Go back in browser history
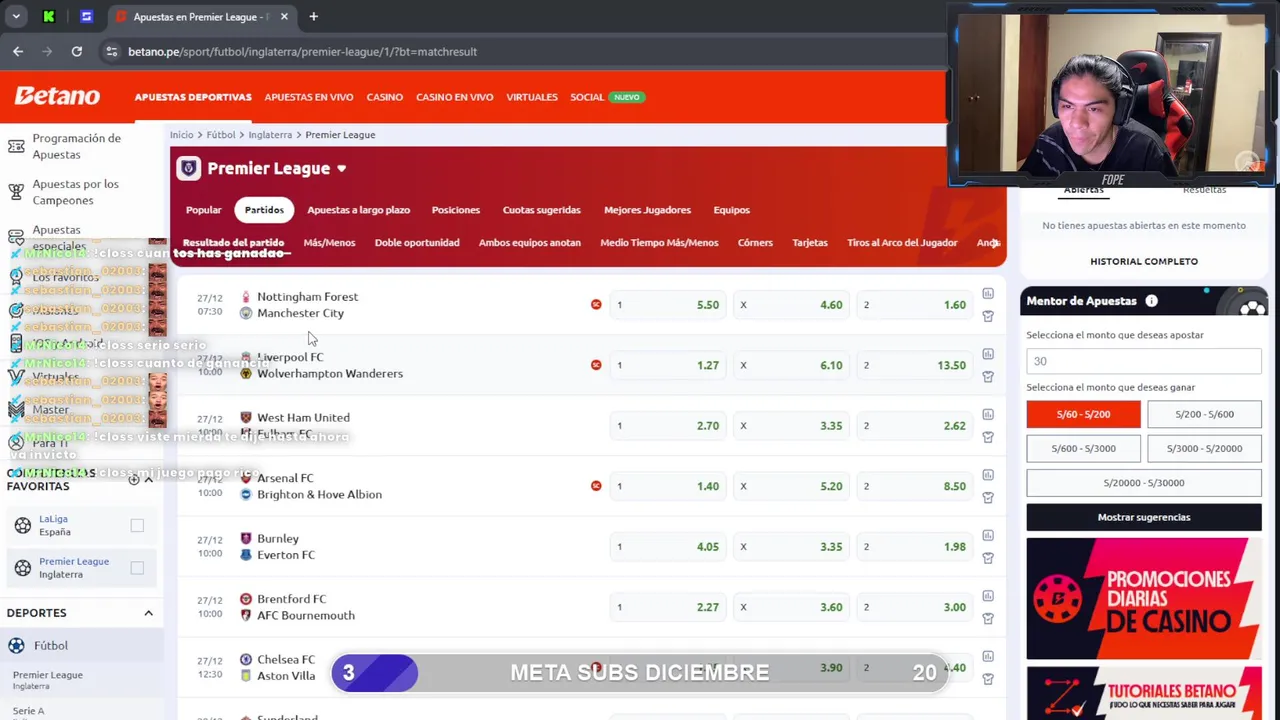Image resolution: width=1280 pixels, height=720 pixels. pos(18,51)
